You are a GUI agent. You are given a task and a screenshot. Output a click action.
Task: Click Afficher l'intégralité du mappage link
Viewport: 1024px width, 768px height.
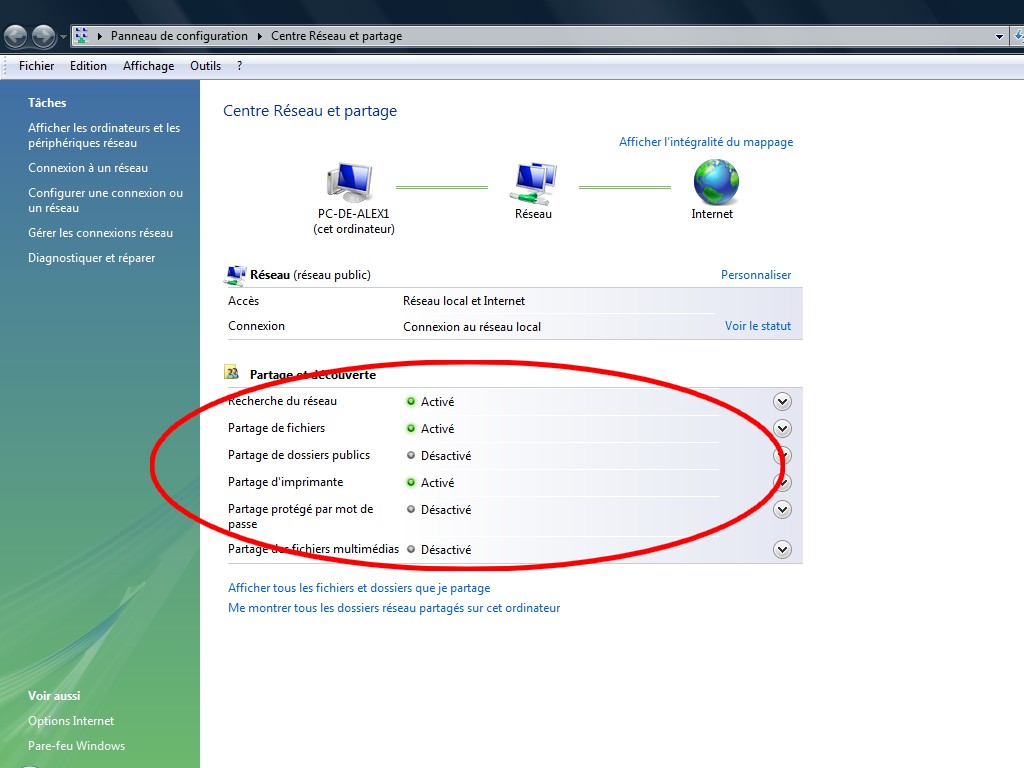(706, 142)
